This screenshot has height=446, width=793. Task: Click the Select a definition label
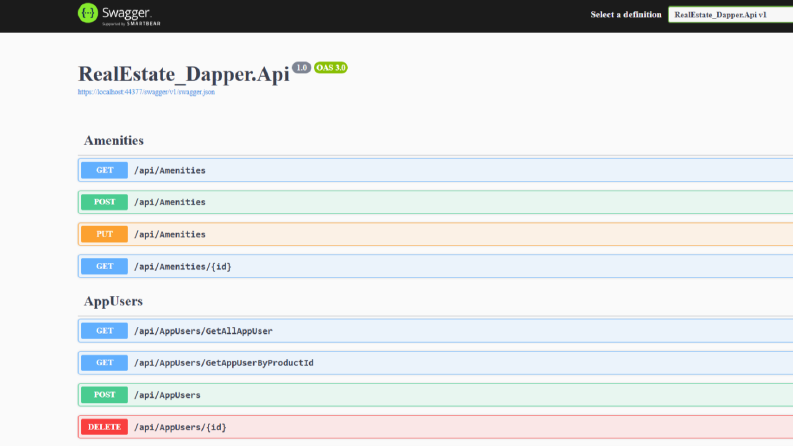point(626,15)
